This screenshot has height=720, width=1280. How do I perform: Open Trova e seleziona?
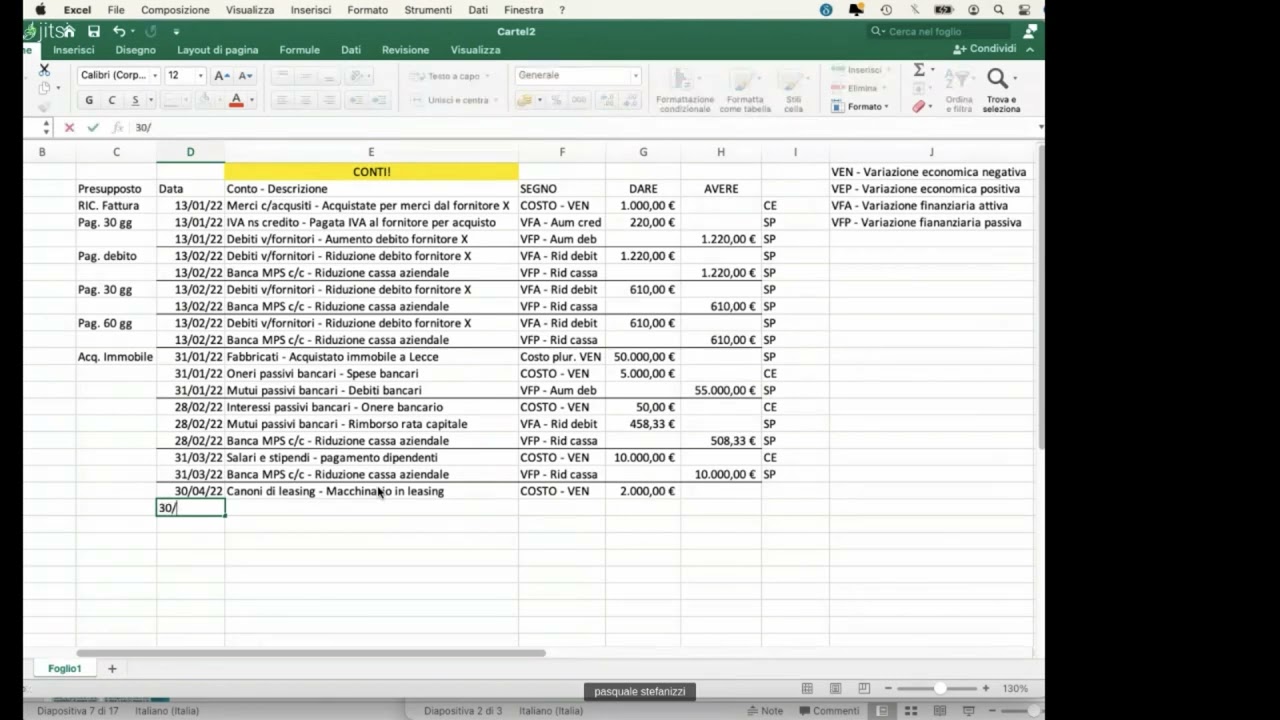(x=1001, y=90)
